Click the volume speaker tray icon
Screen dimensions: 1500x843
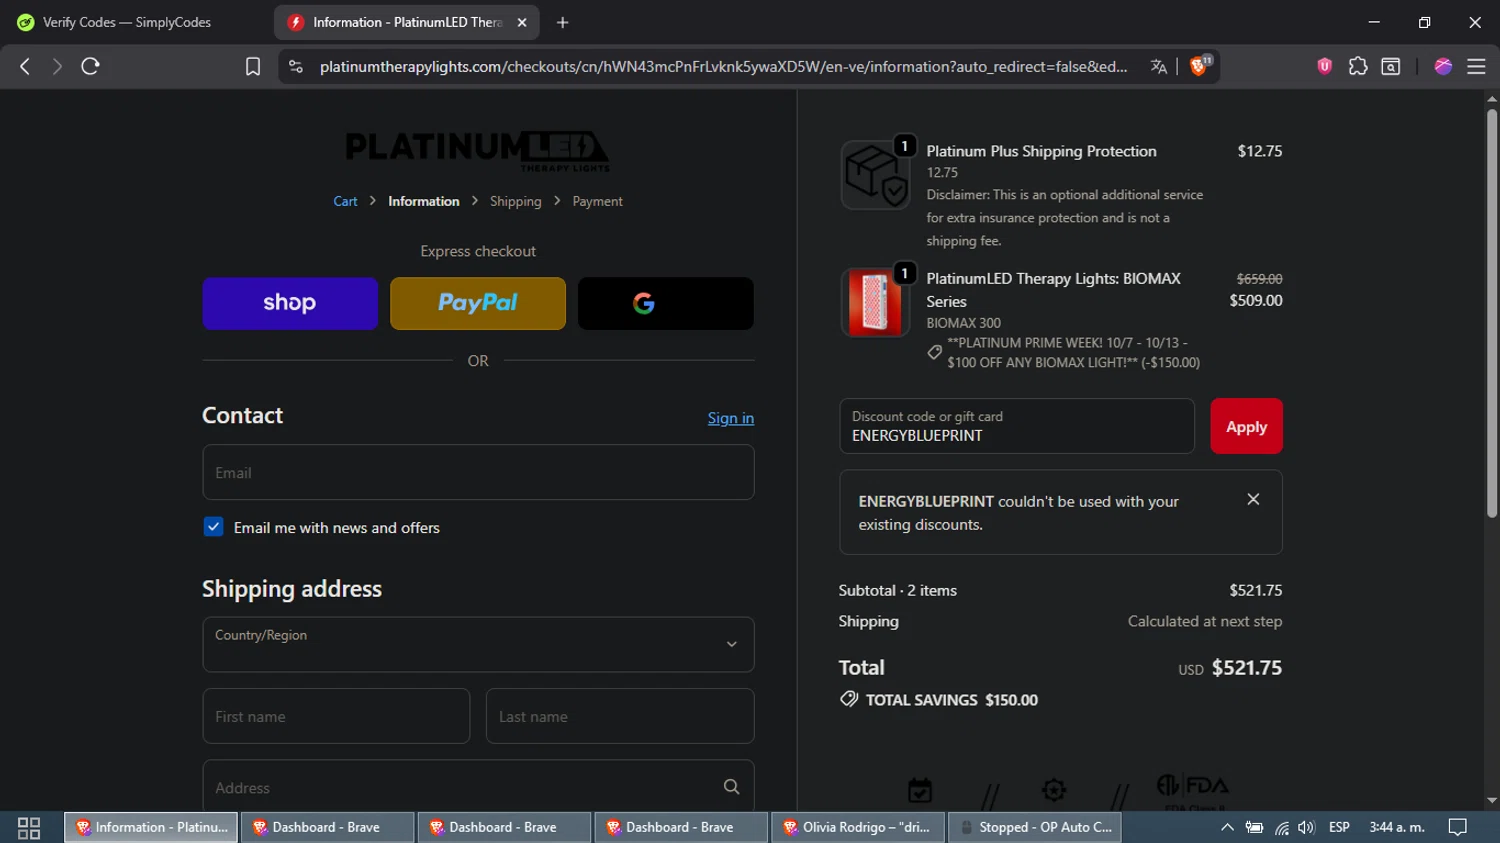click(x=1306, y=827)
